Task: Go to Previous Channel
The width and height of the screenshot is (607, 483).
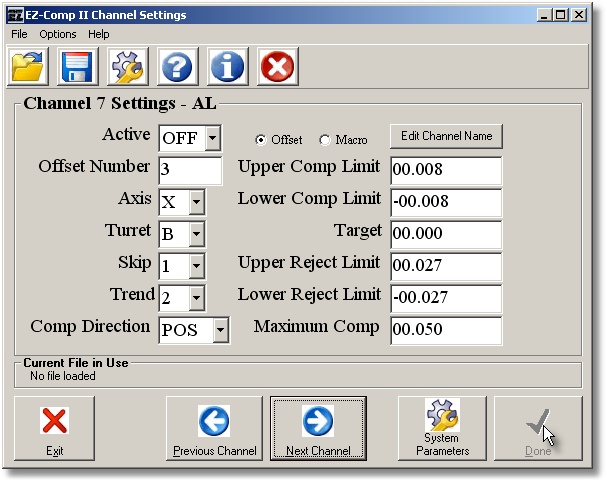Action: pos(214,428)
